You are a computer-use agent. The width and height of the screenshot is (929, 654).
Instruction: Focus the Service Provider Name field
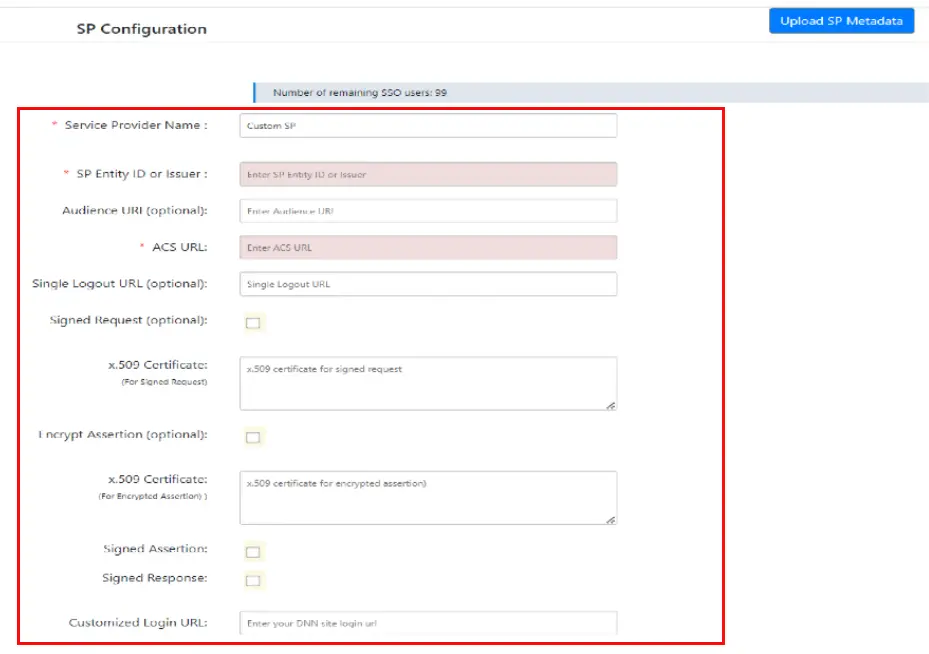(x=428, y=126)
